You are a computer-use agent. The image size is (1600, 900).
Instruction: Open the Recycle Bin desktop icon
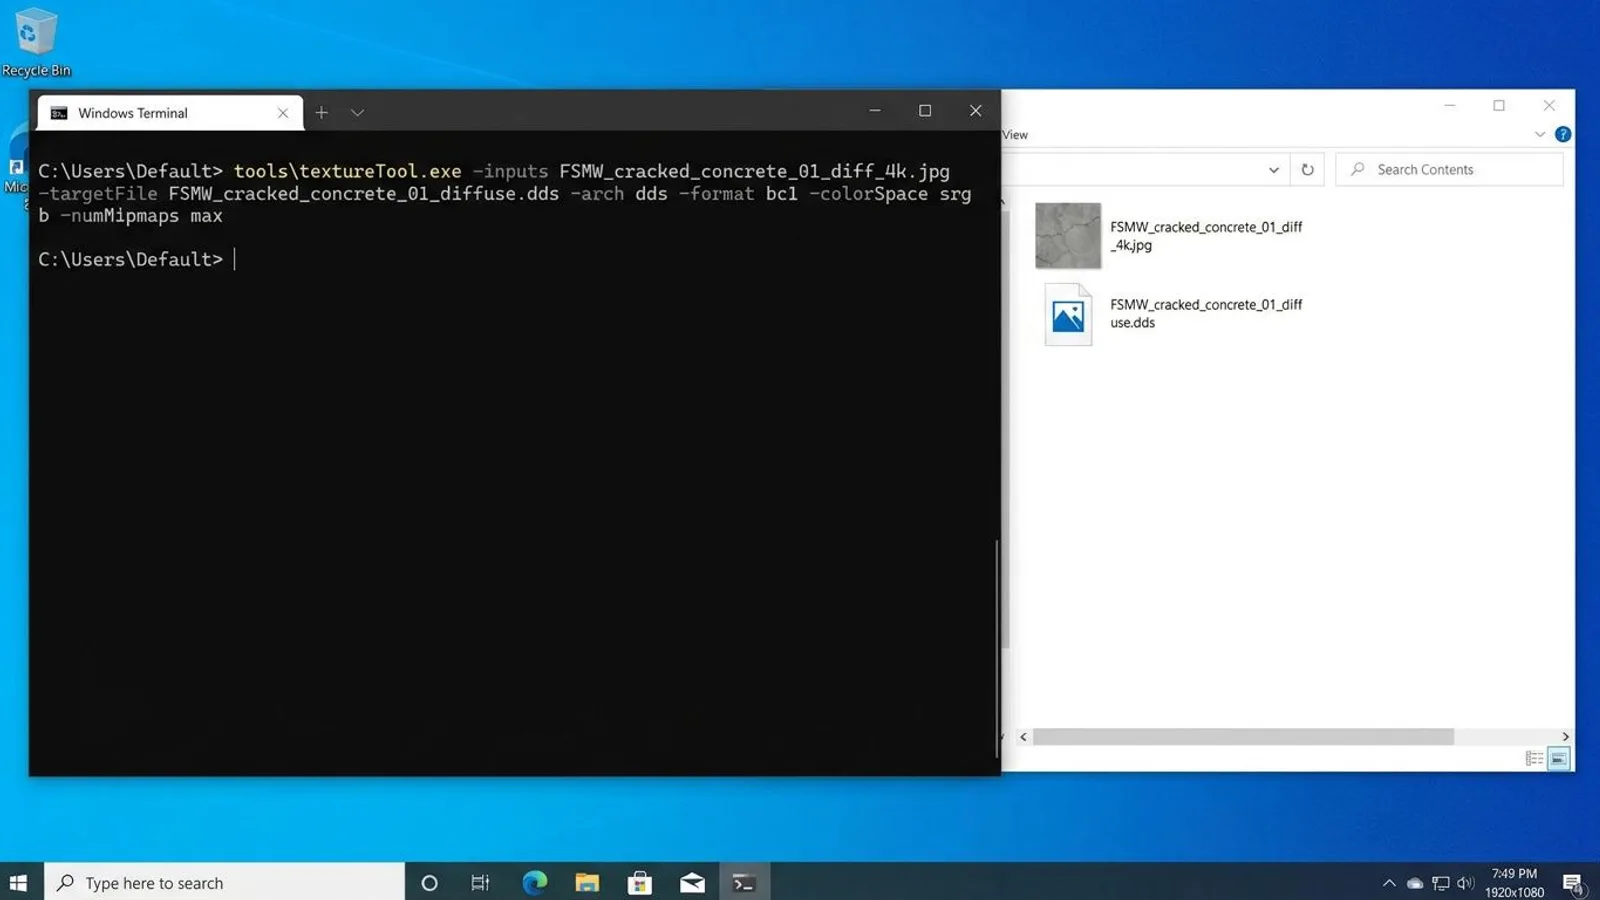tap(36, 42)
